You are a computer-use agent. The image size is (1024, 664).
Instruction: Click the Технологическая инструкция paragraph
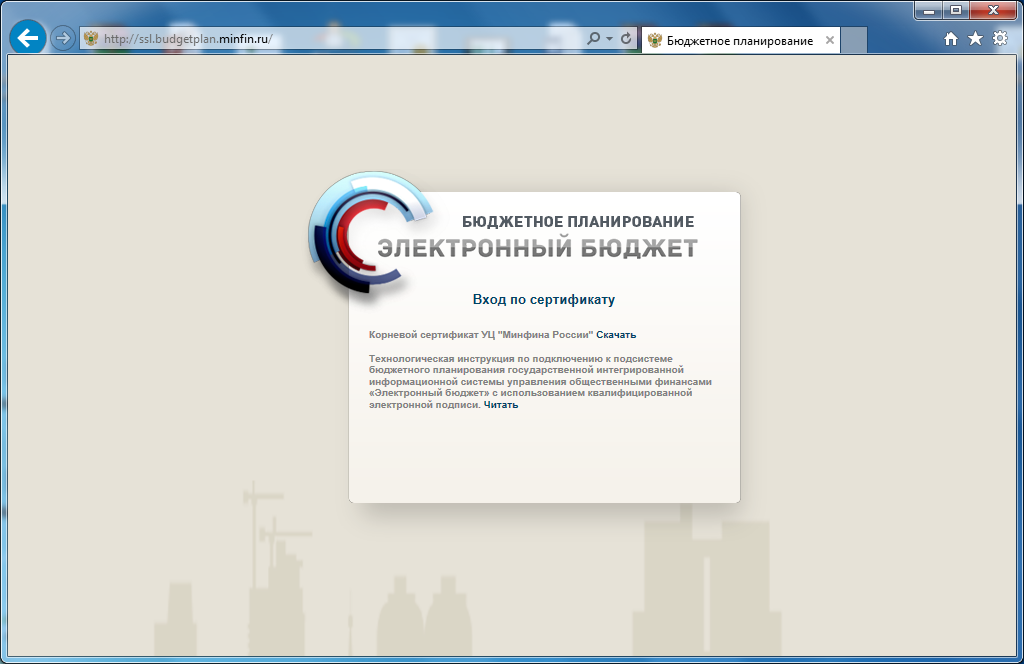click(x=540, y=382)
